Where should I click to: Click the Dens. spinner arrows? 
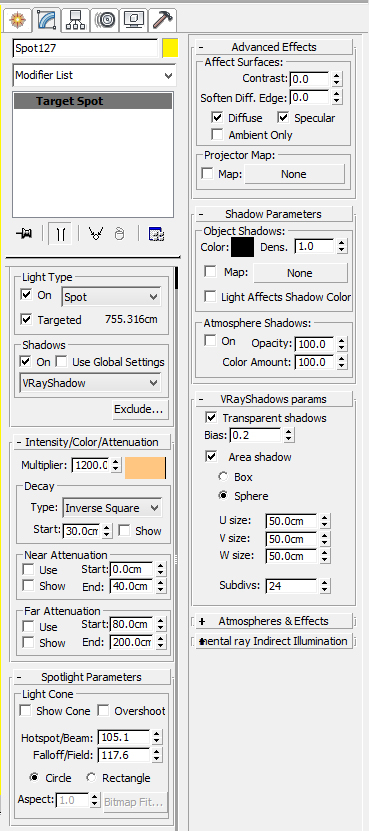point(341,246)
